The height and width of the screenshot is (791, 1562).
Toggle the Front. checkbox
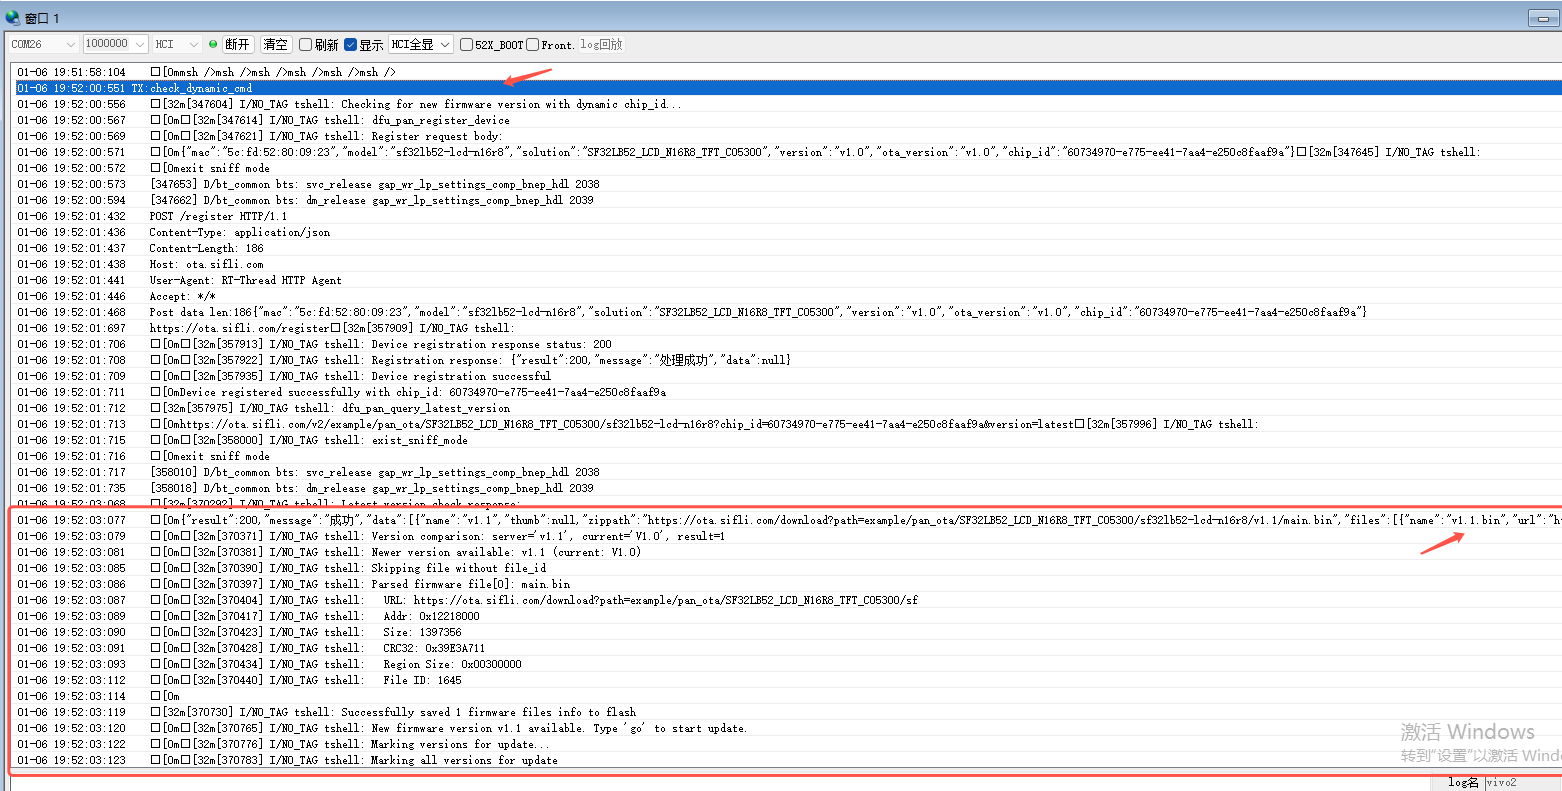[533, 45]
